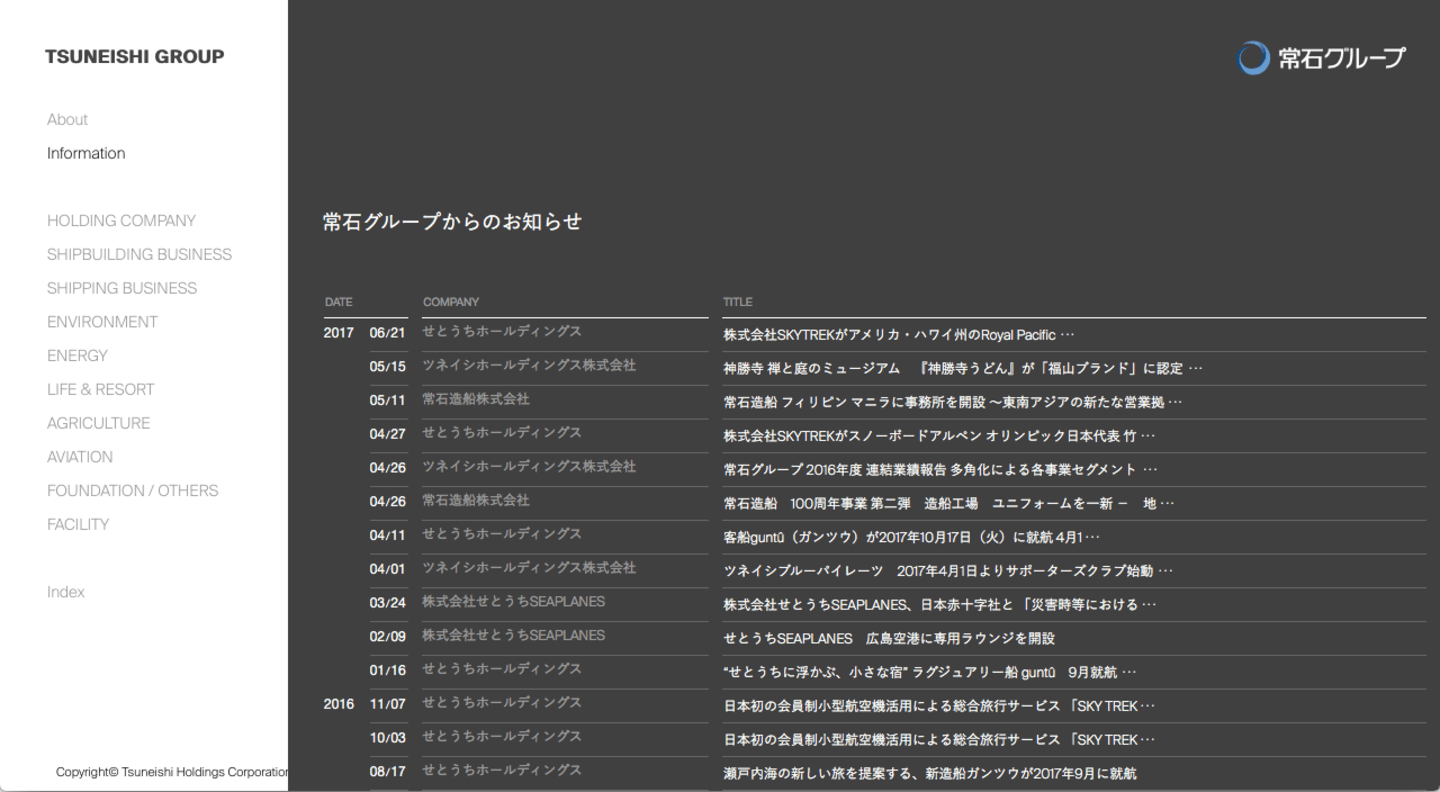
Task: Click 株式会社せとうちSEAPLANES in 03/24 row
Action: 514,601
